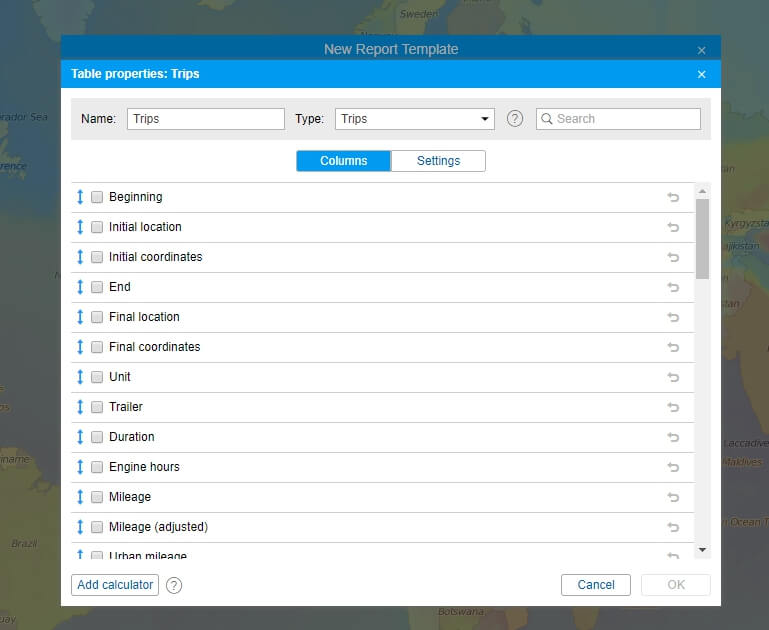Click the reorder arrow icon for Initial location
The height and width of the screenshot is (630, 769).
pyautogui.click(x=80, y=227)
